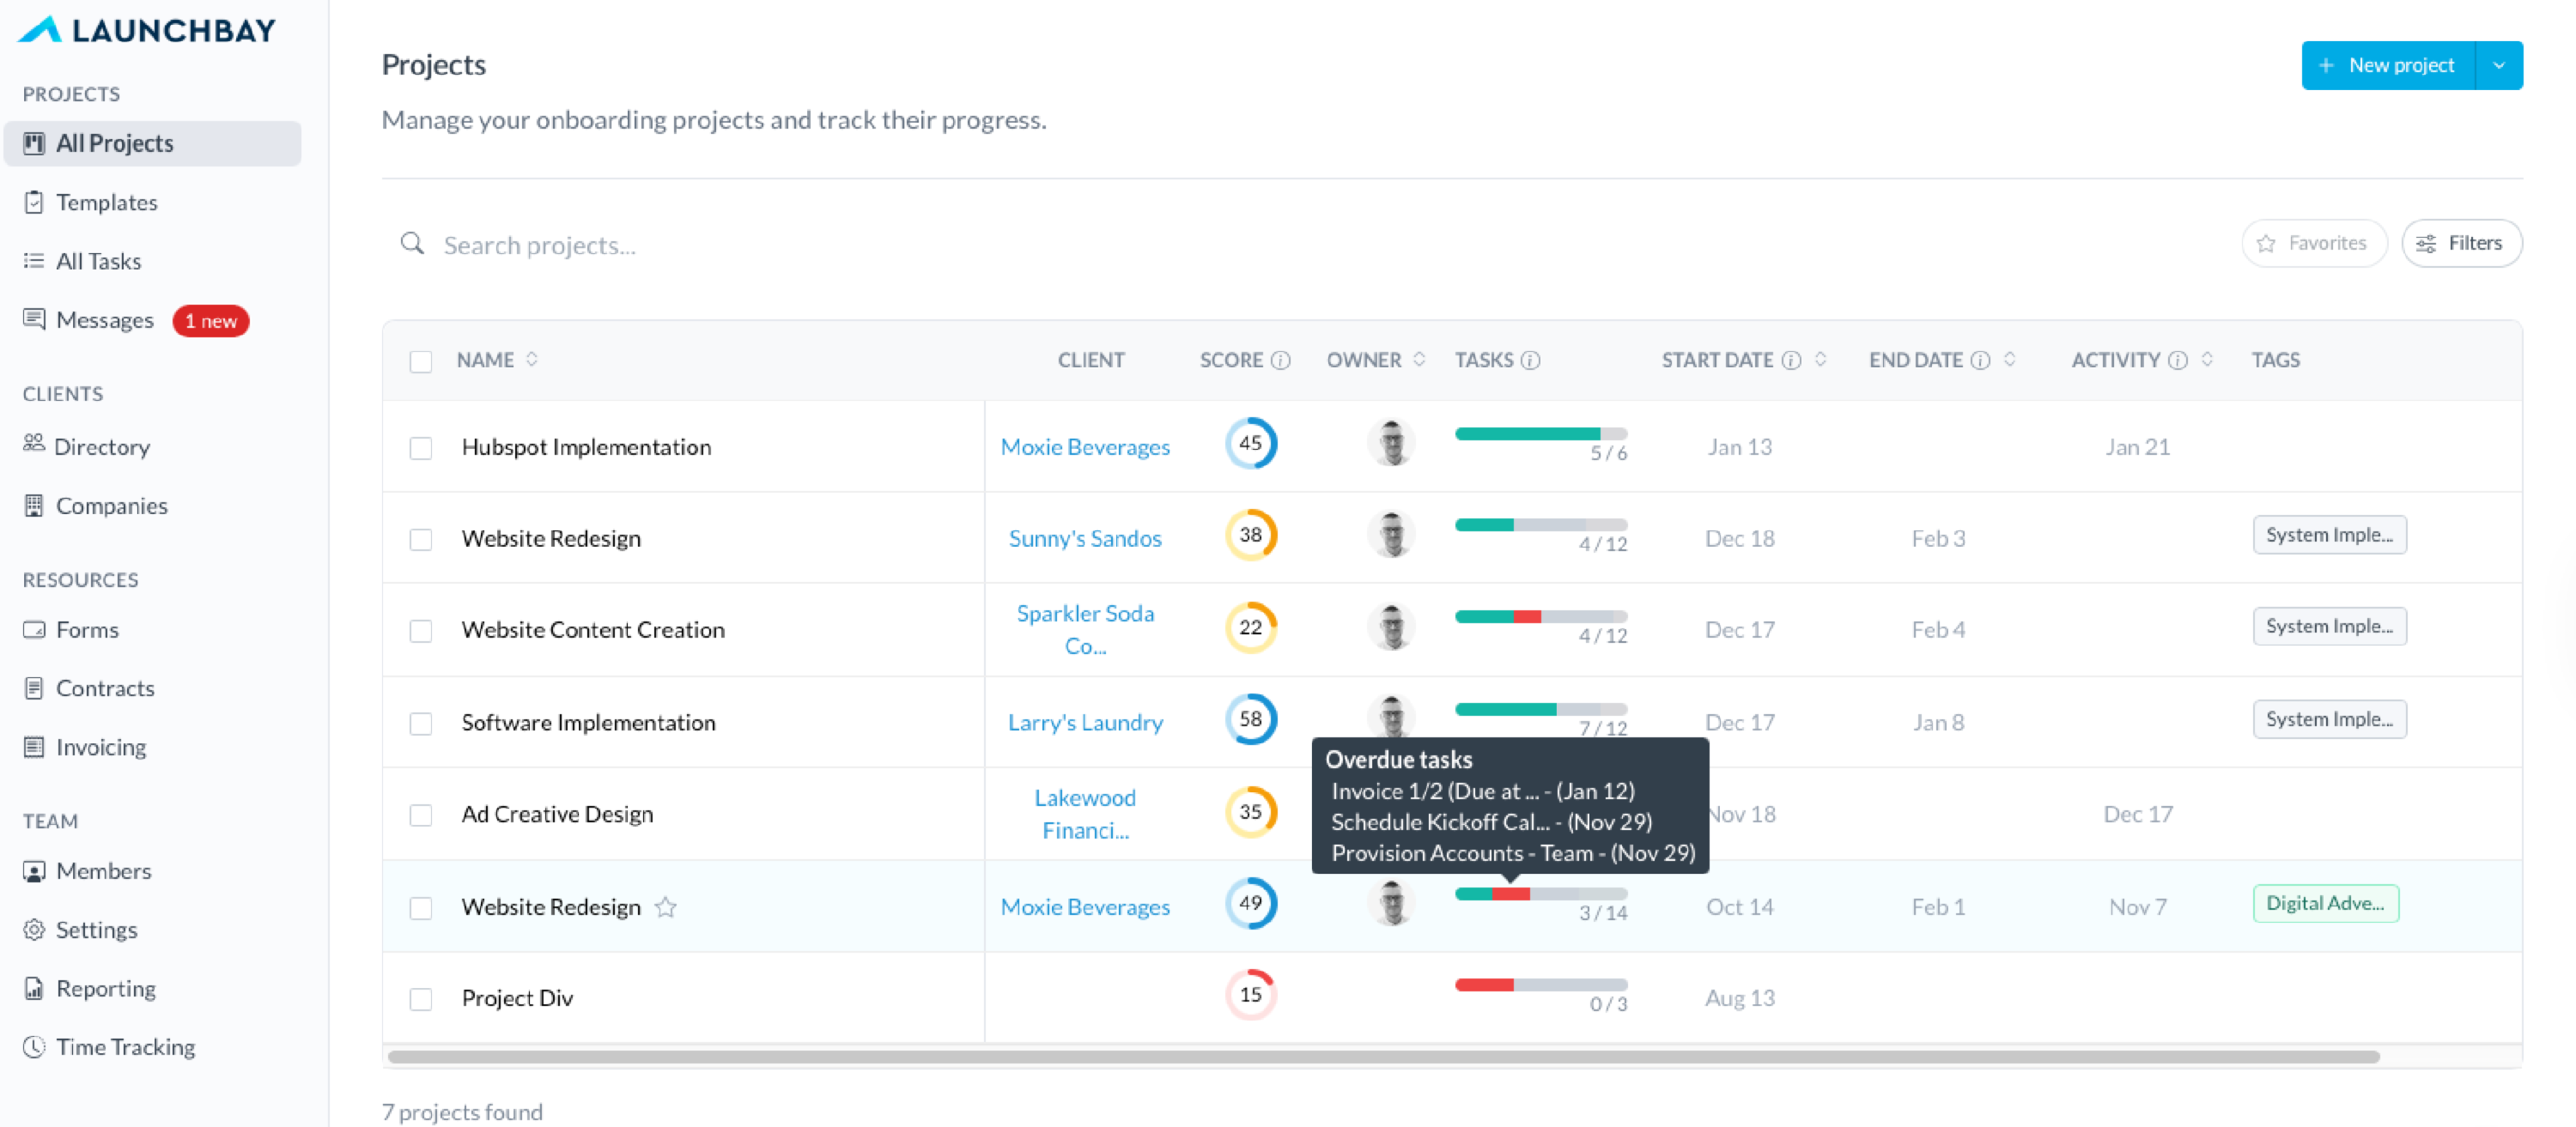Click the search magnifier icon
Screen dimensions: 2576x1127
[x=412, y=244]
